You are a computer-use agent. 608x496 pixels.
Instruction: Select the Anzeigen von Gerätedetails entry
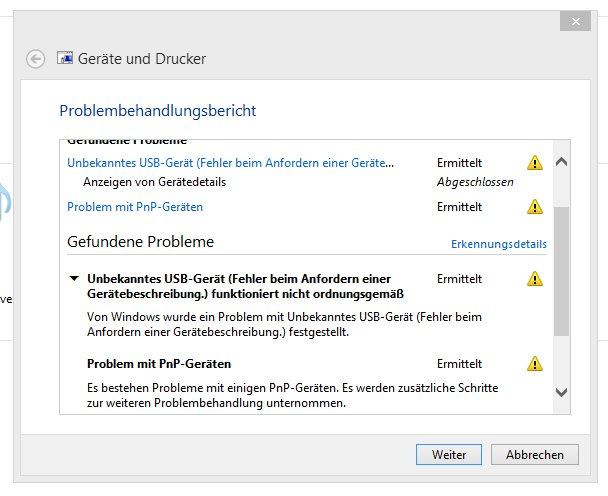click(x=154, y=182)
